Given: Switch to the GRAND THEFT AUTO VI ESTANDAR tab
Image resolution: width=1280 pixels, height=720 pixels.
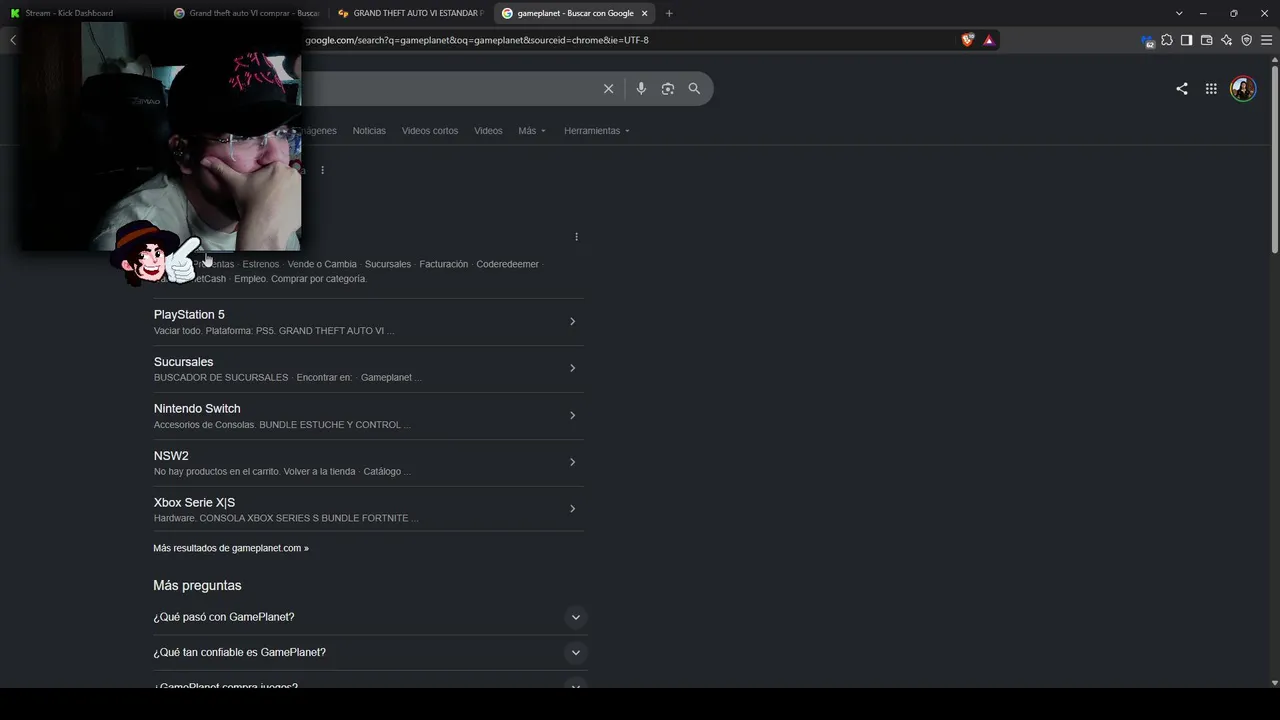Looking at the screenshot, I should [411, 13].
